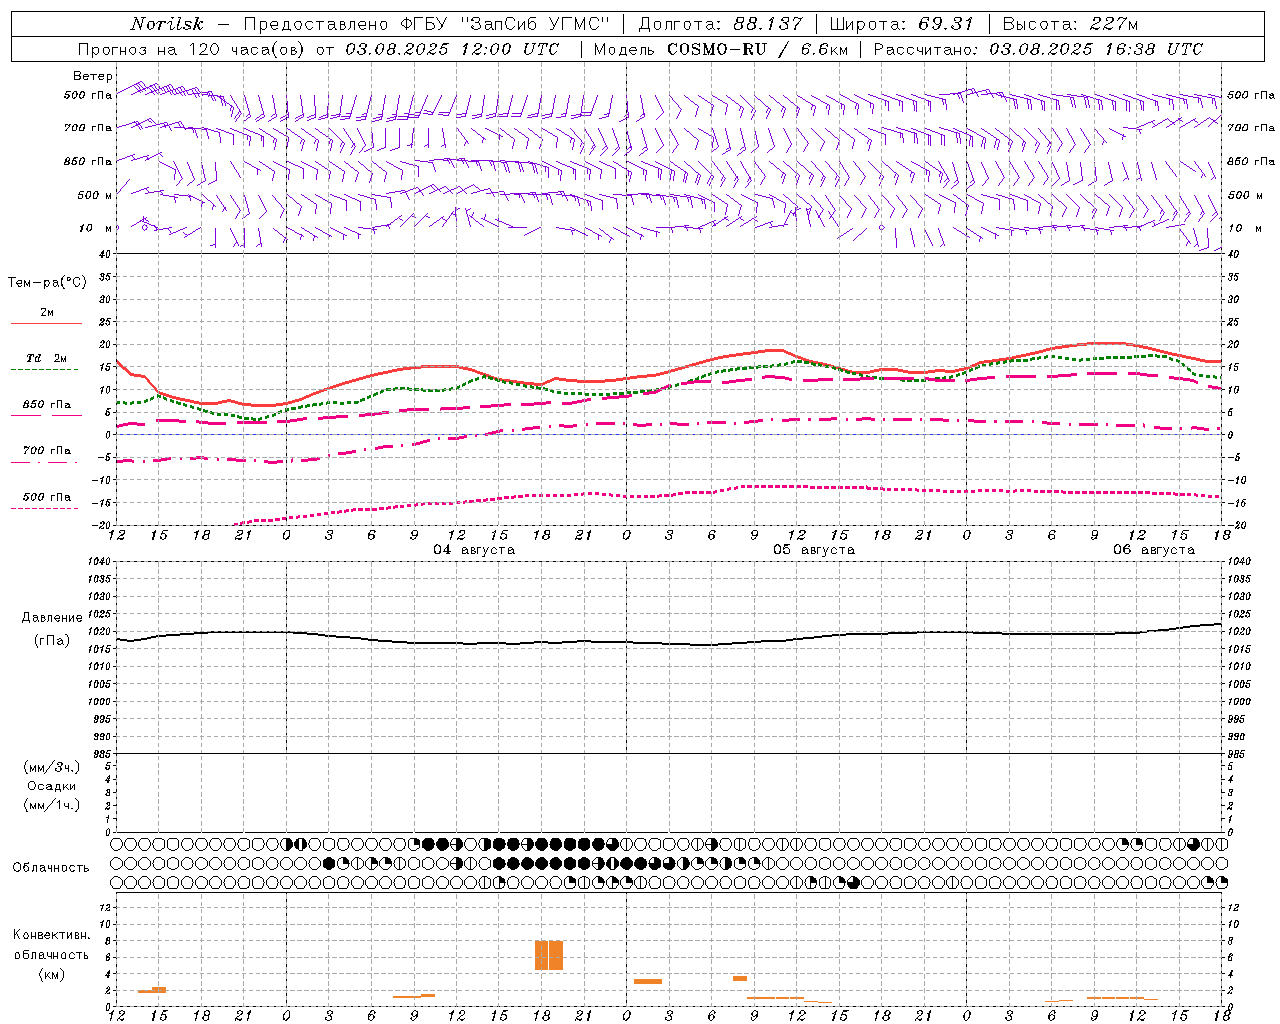Click the 'Осадки' precipitation label
1280x1024 pixels.
(52, 786)
